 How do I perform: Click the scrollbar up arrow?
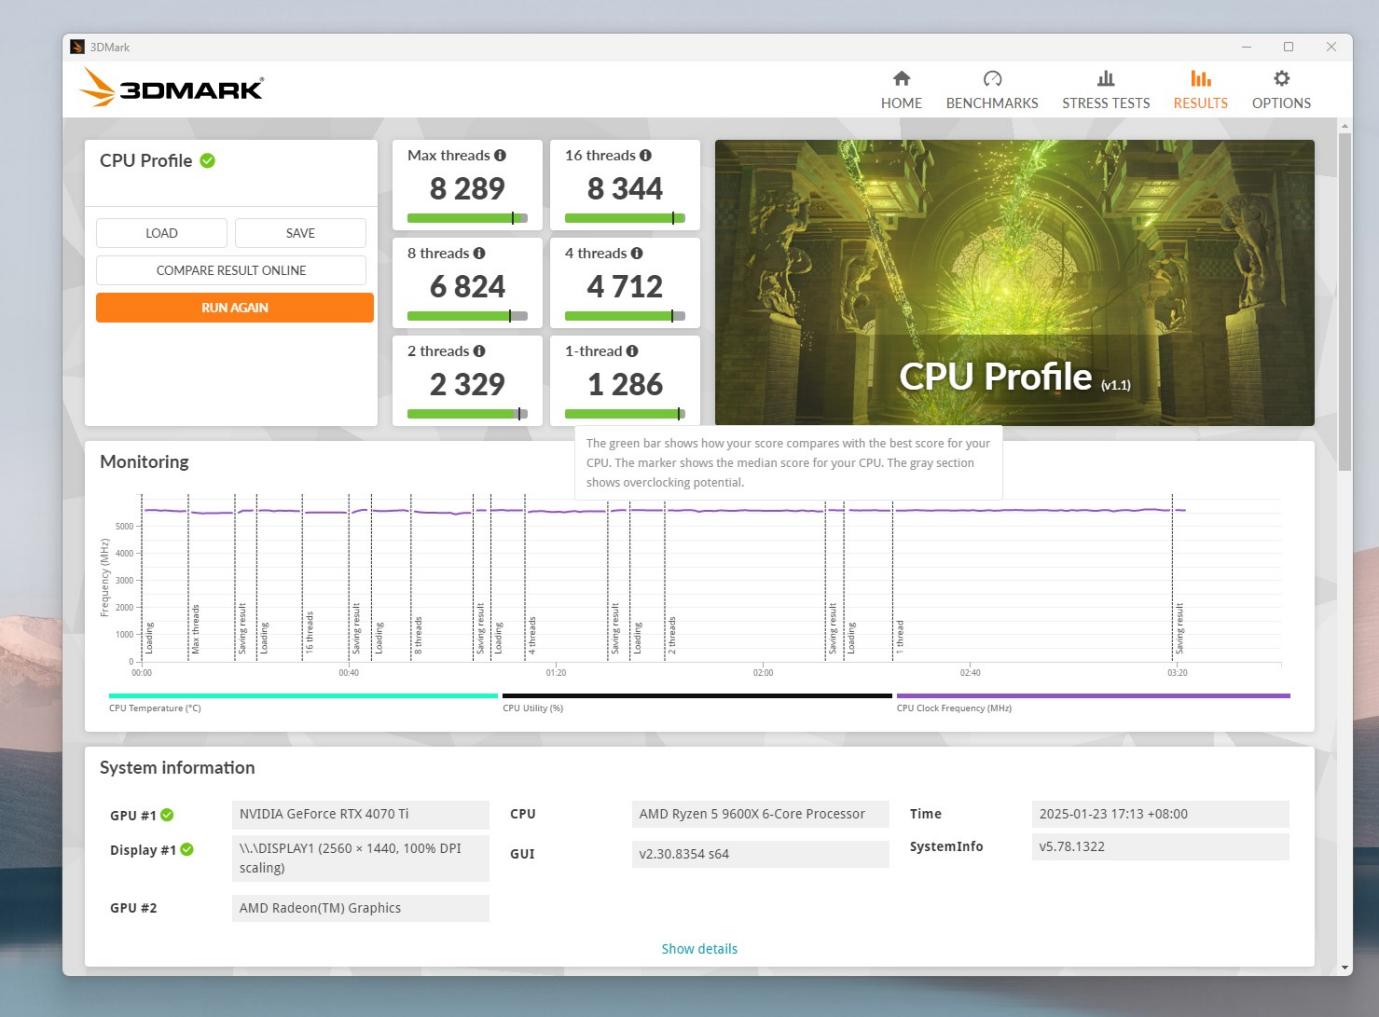point(1344,126)
